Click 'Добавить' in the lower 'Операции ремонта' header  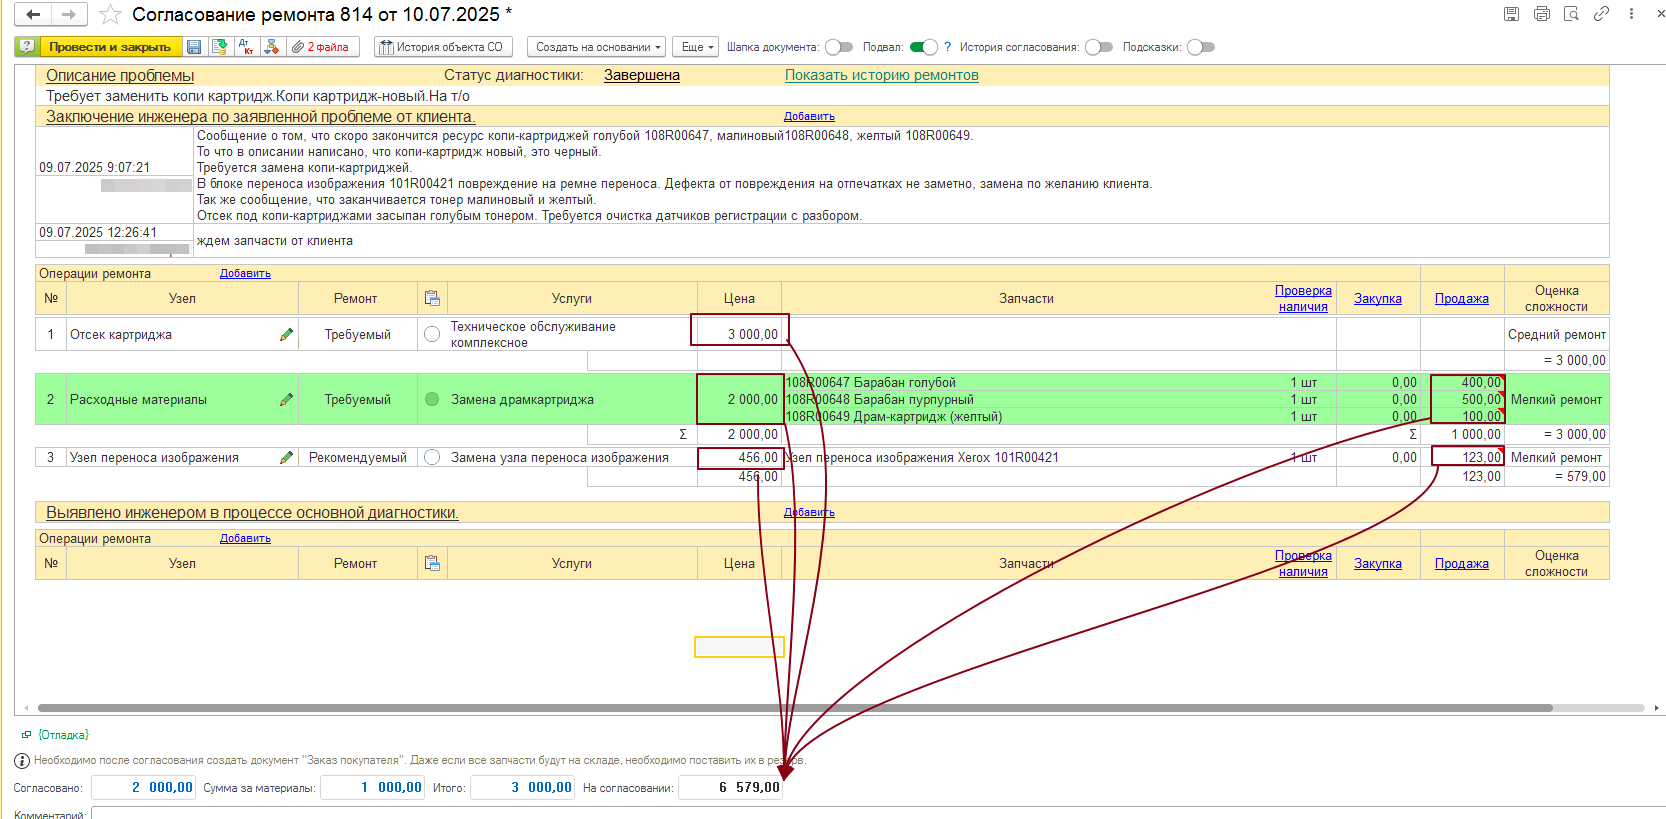[245, 538]
